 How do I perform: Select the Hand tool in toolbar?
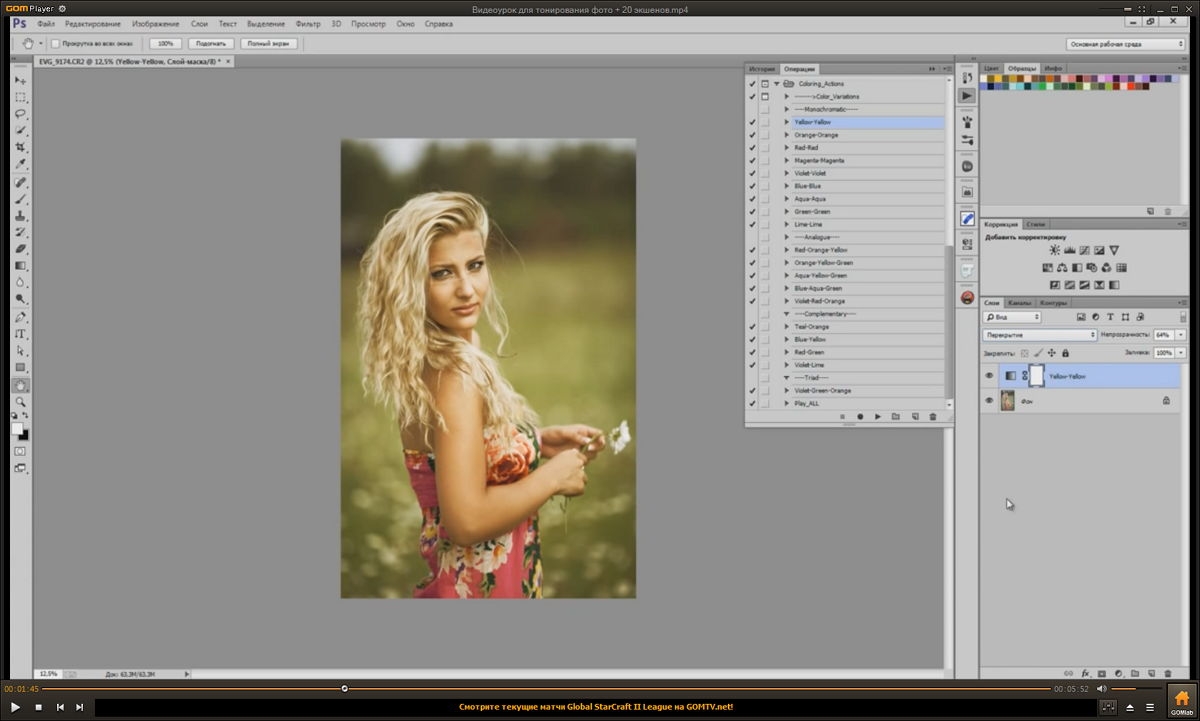point(21,385)
